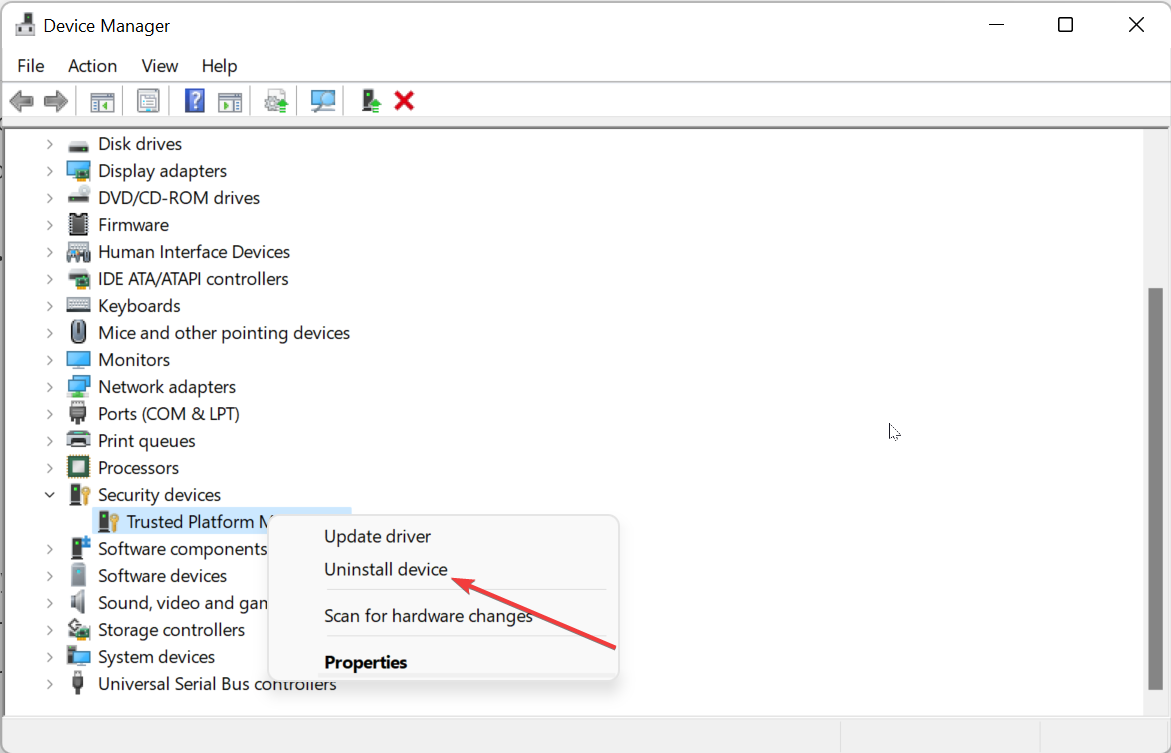Click the blue Help question mark icon
1171x753 pixels.
[x=194, y=101]
